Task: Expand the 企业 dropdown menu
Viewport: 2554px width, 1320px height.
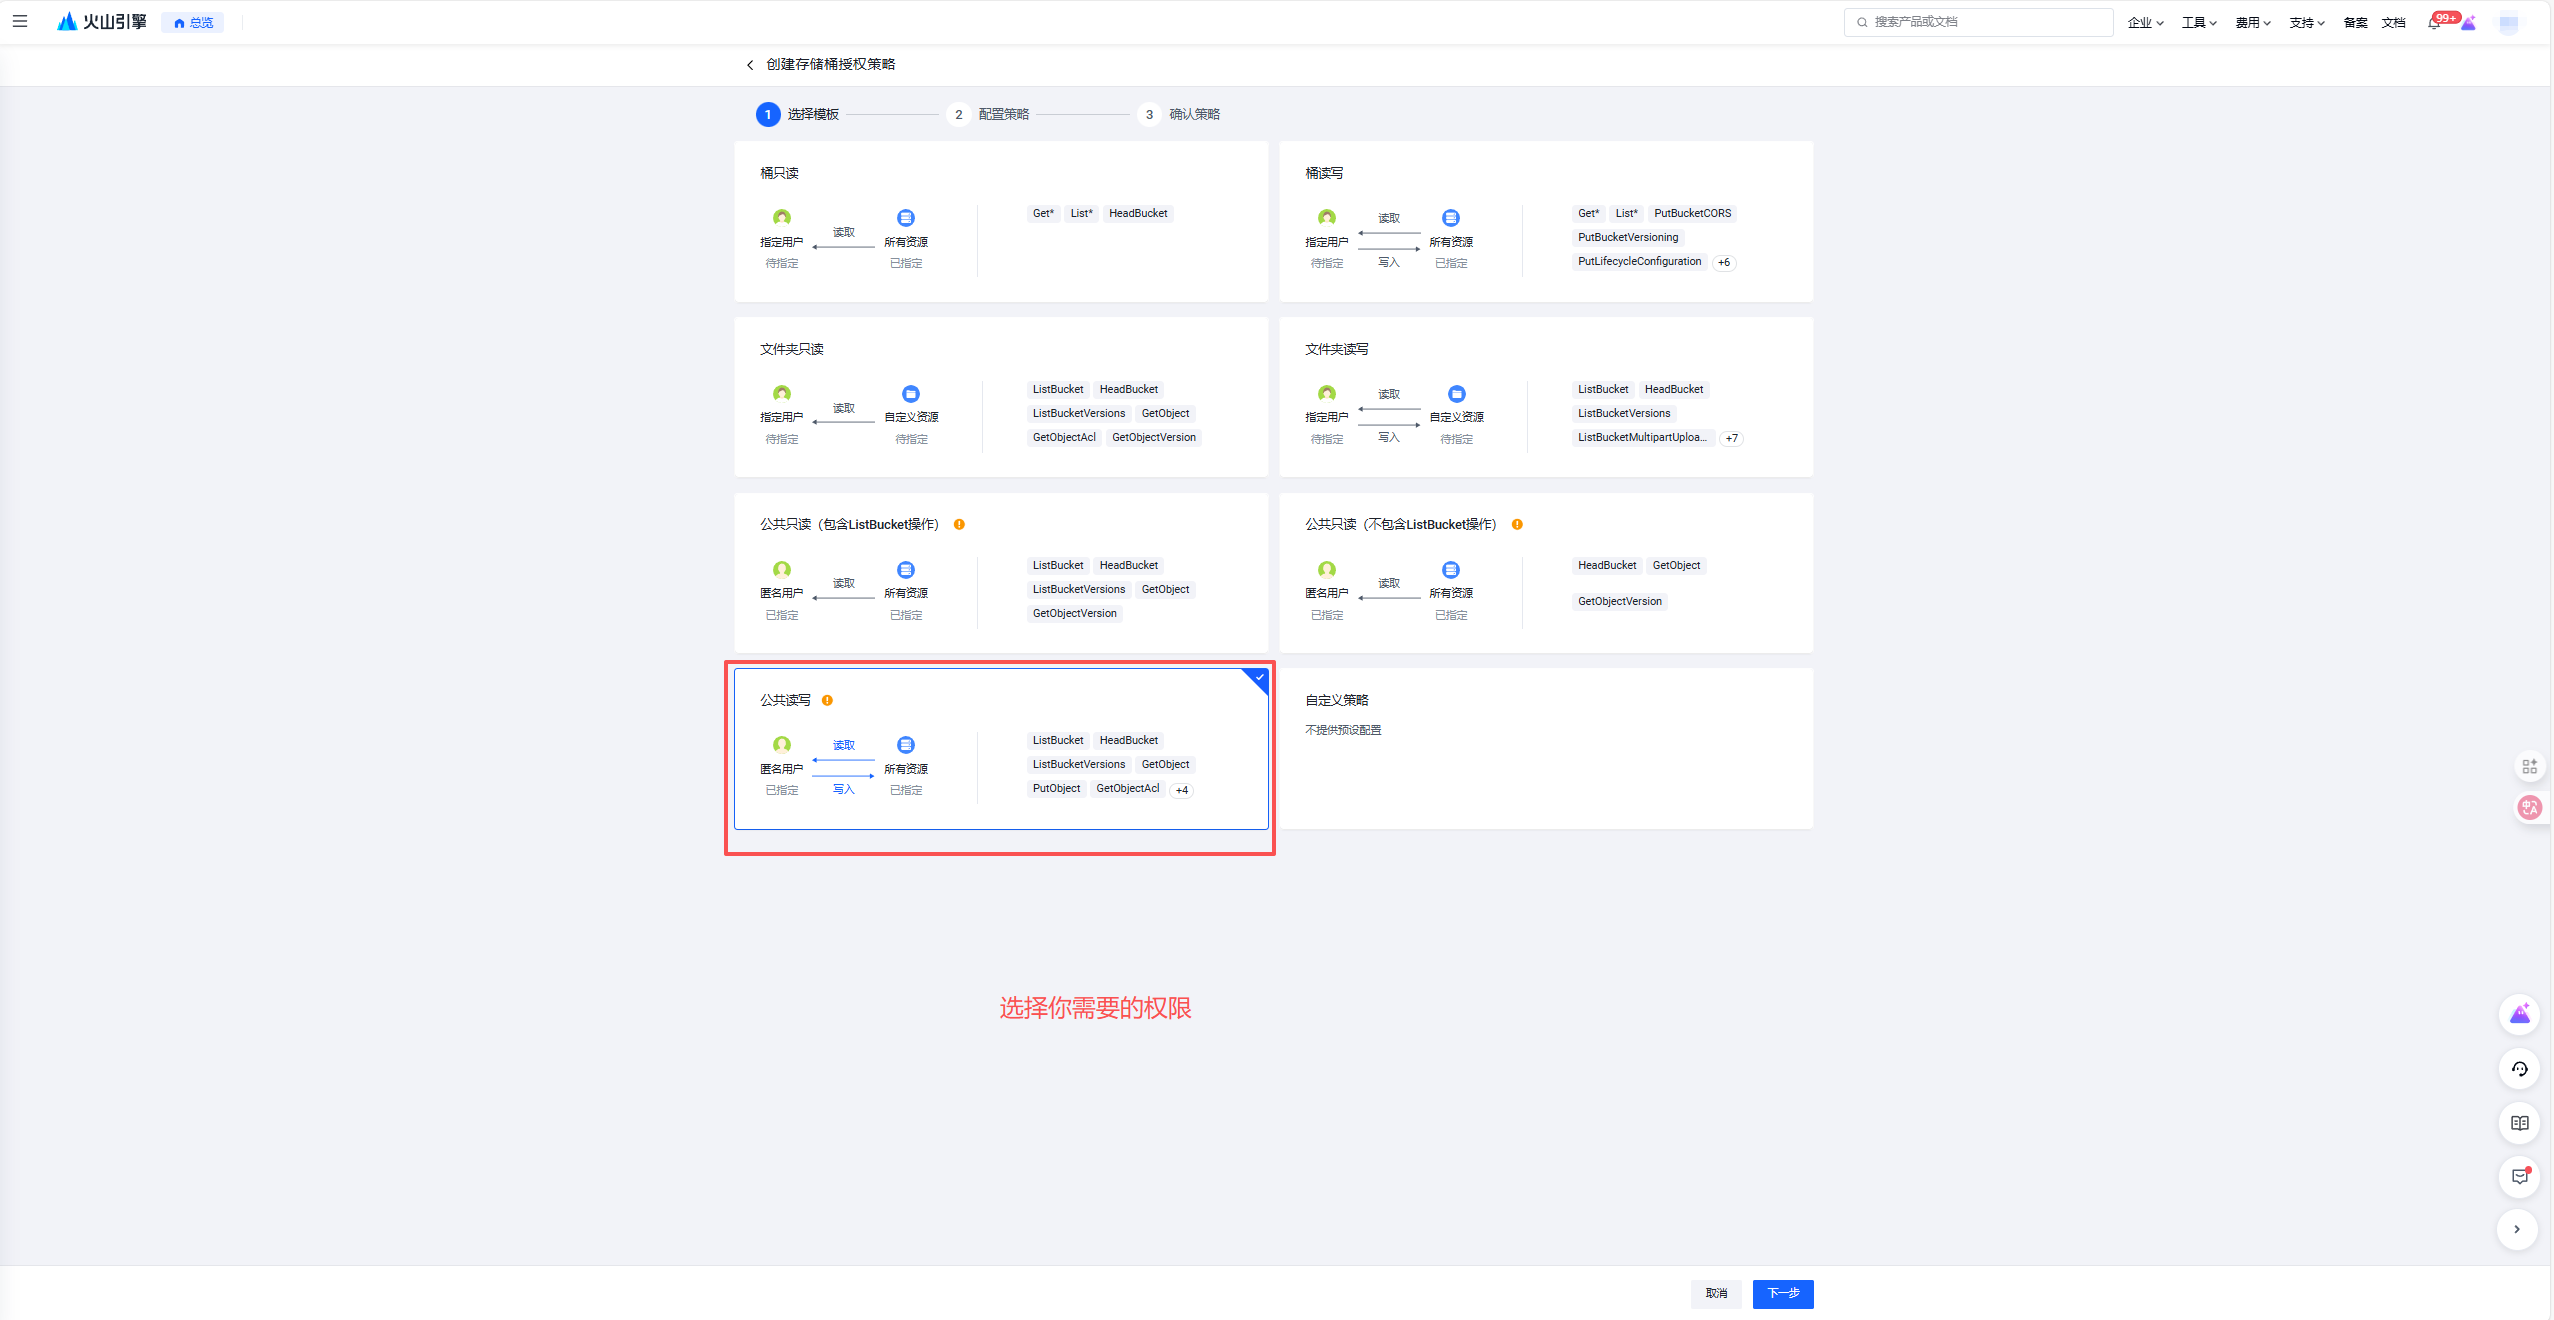Action: point(2145,23)
